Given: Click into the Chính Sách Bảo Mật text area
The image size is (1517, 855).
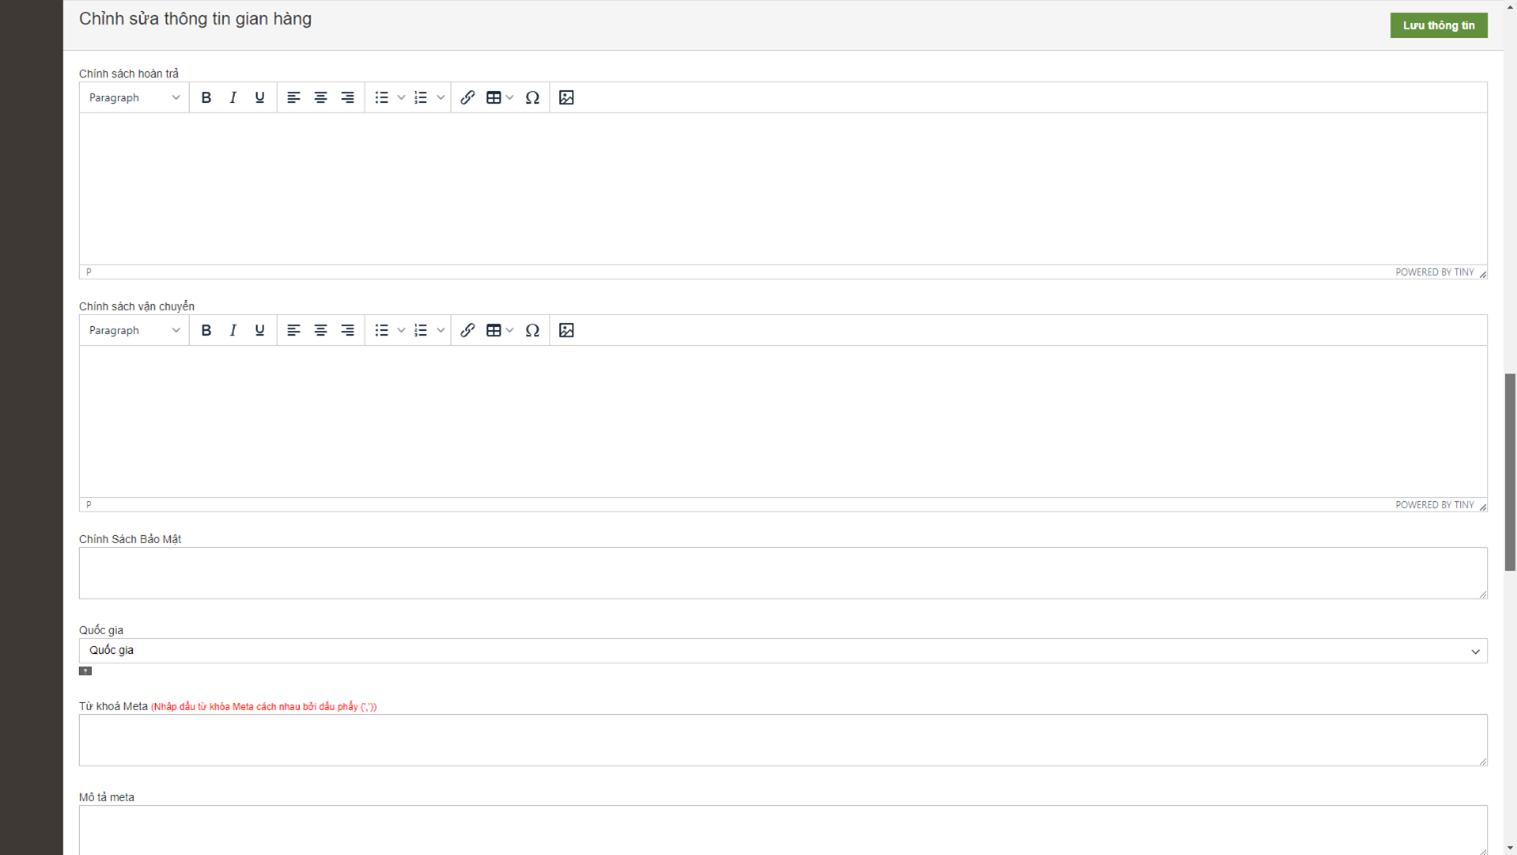Looking at the screenshot, I should coord(782,573).
